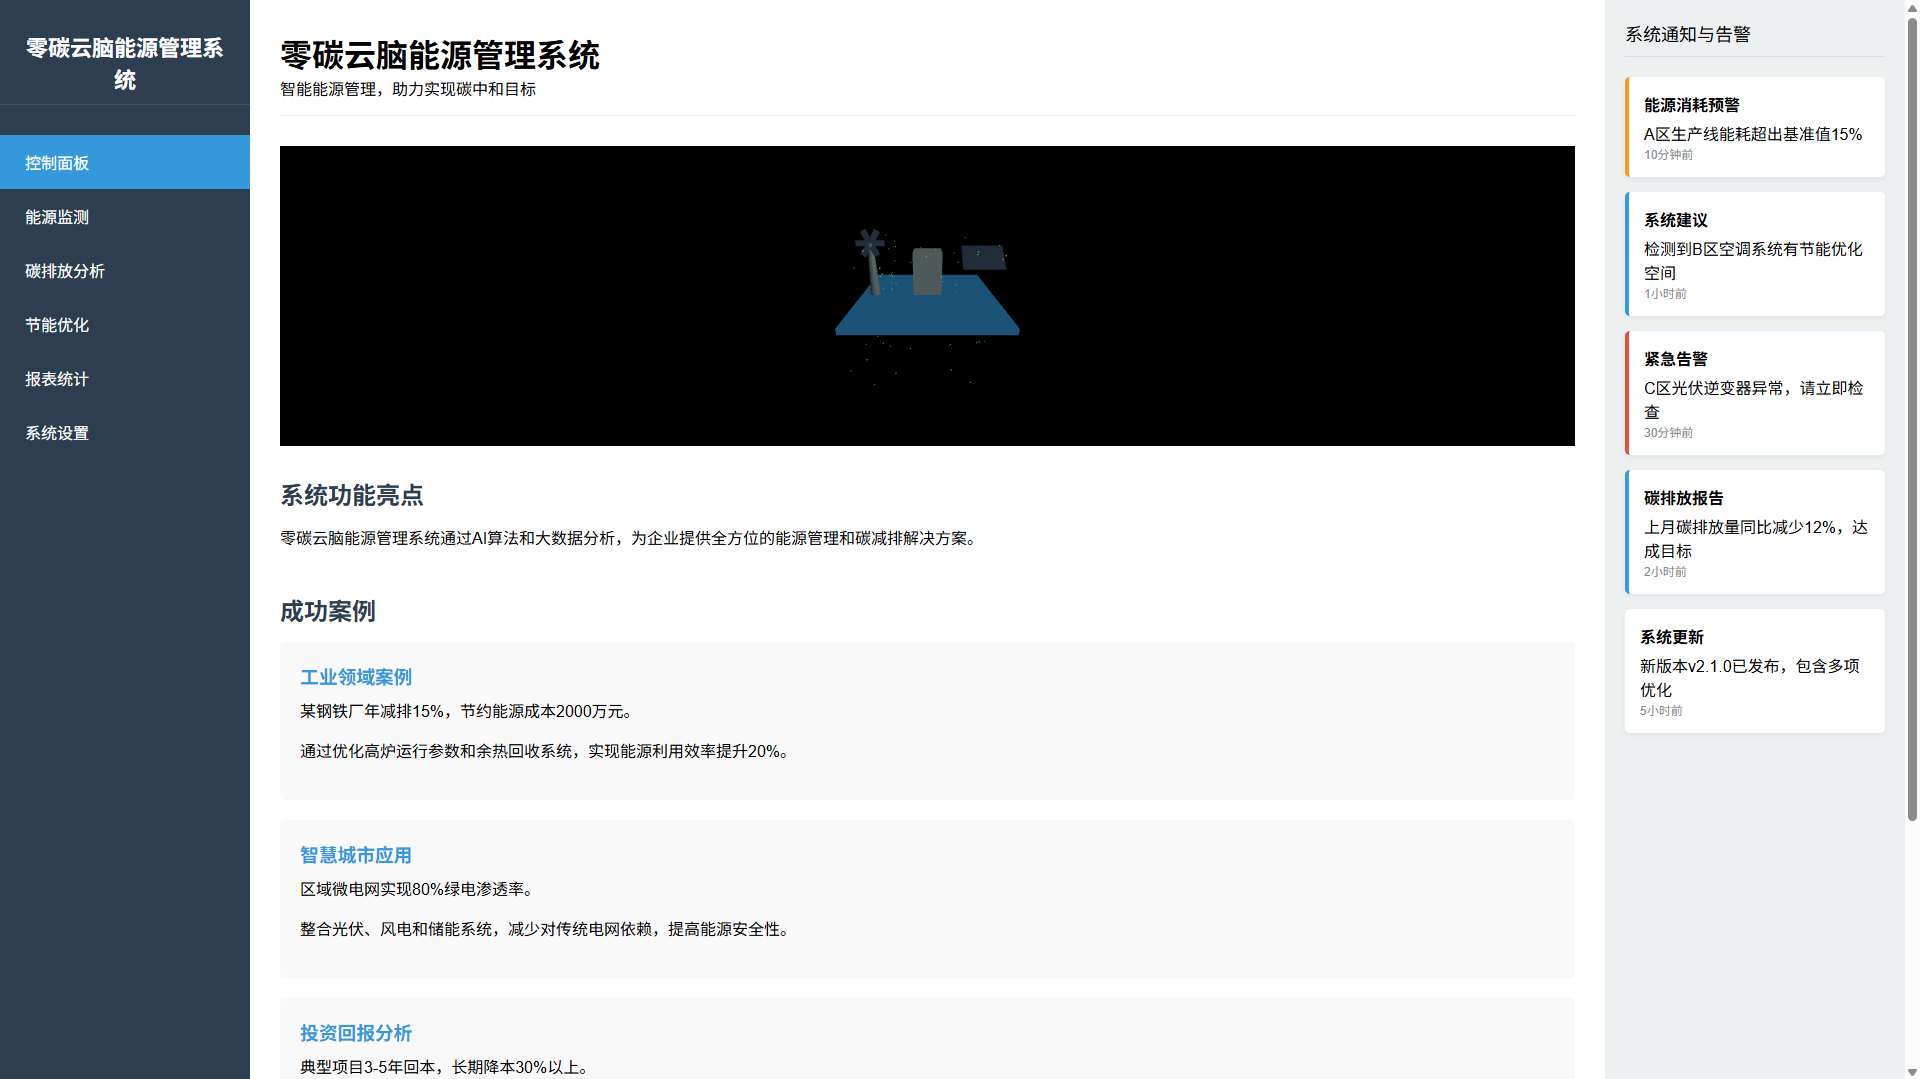Open the 系统建议 notification card
Screen dimensions: 1920x1079
1754,254
